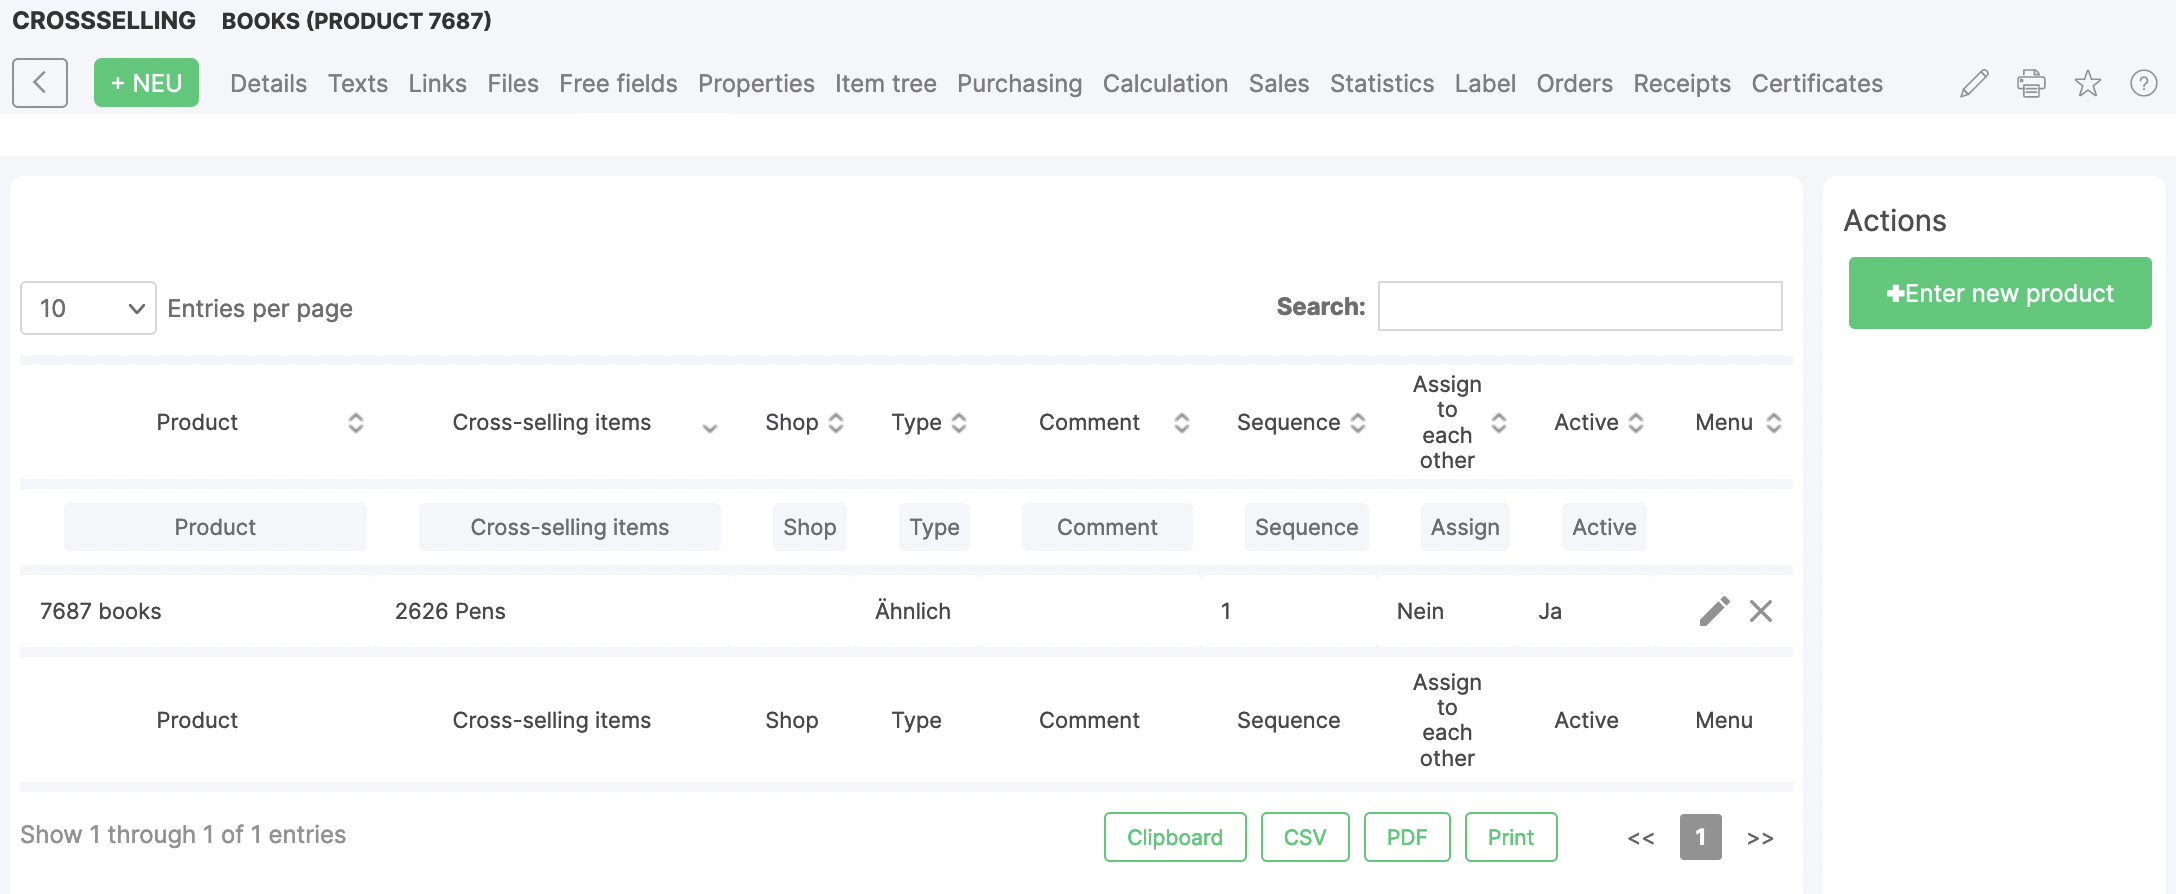This screenshot has width=2176, height=894.
Task: Click the green NEU button
Action: [146, 83]
